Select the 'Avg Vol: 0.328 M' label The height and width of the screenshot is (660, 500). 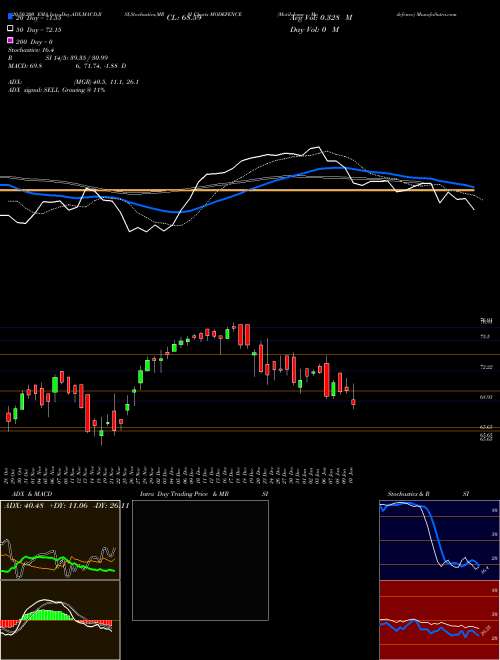[321, 18]
